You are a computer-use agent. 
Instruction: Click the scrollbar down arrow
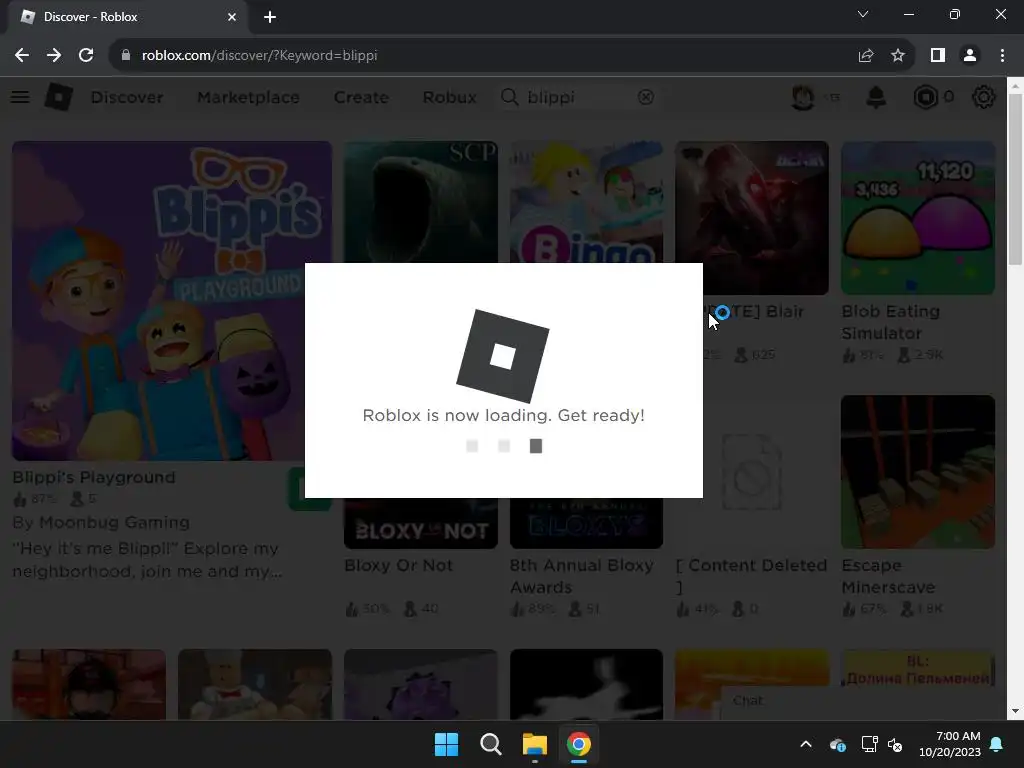pos(1015,711)
